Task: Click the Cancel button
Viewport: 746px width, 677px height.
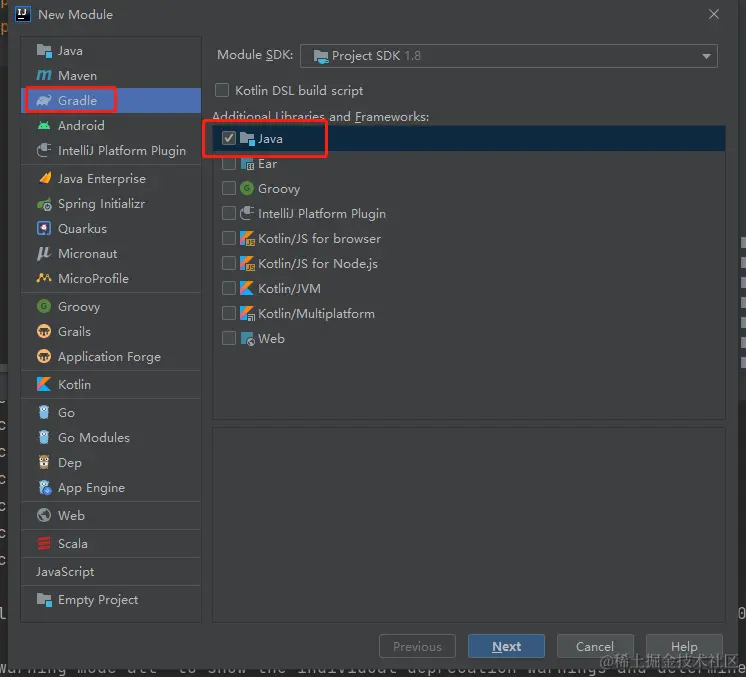Action: 595,646
